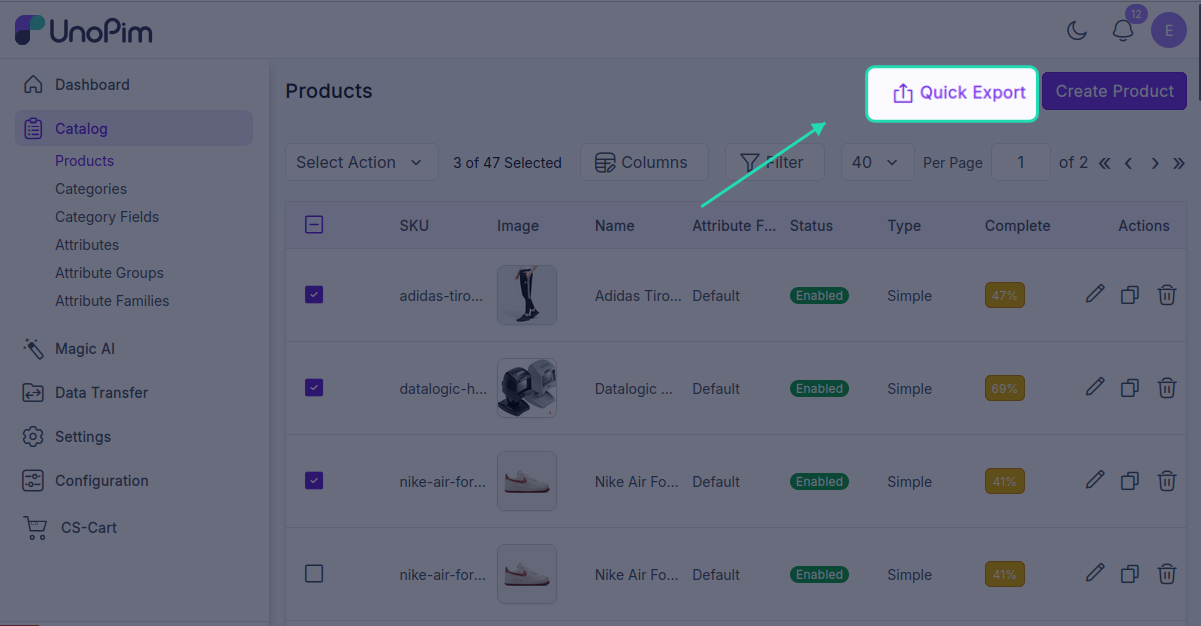Go to Attribute Groups submenu link
Viewport: 1201px width, 626px height.
pos(109,273)
